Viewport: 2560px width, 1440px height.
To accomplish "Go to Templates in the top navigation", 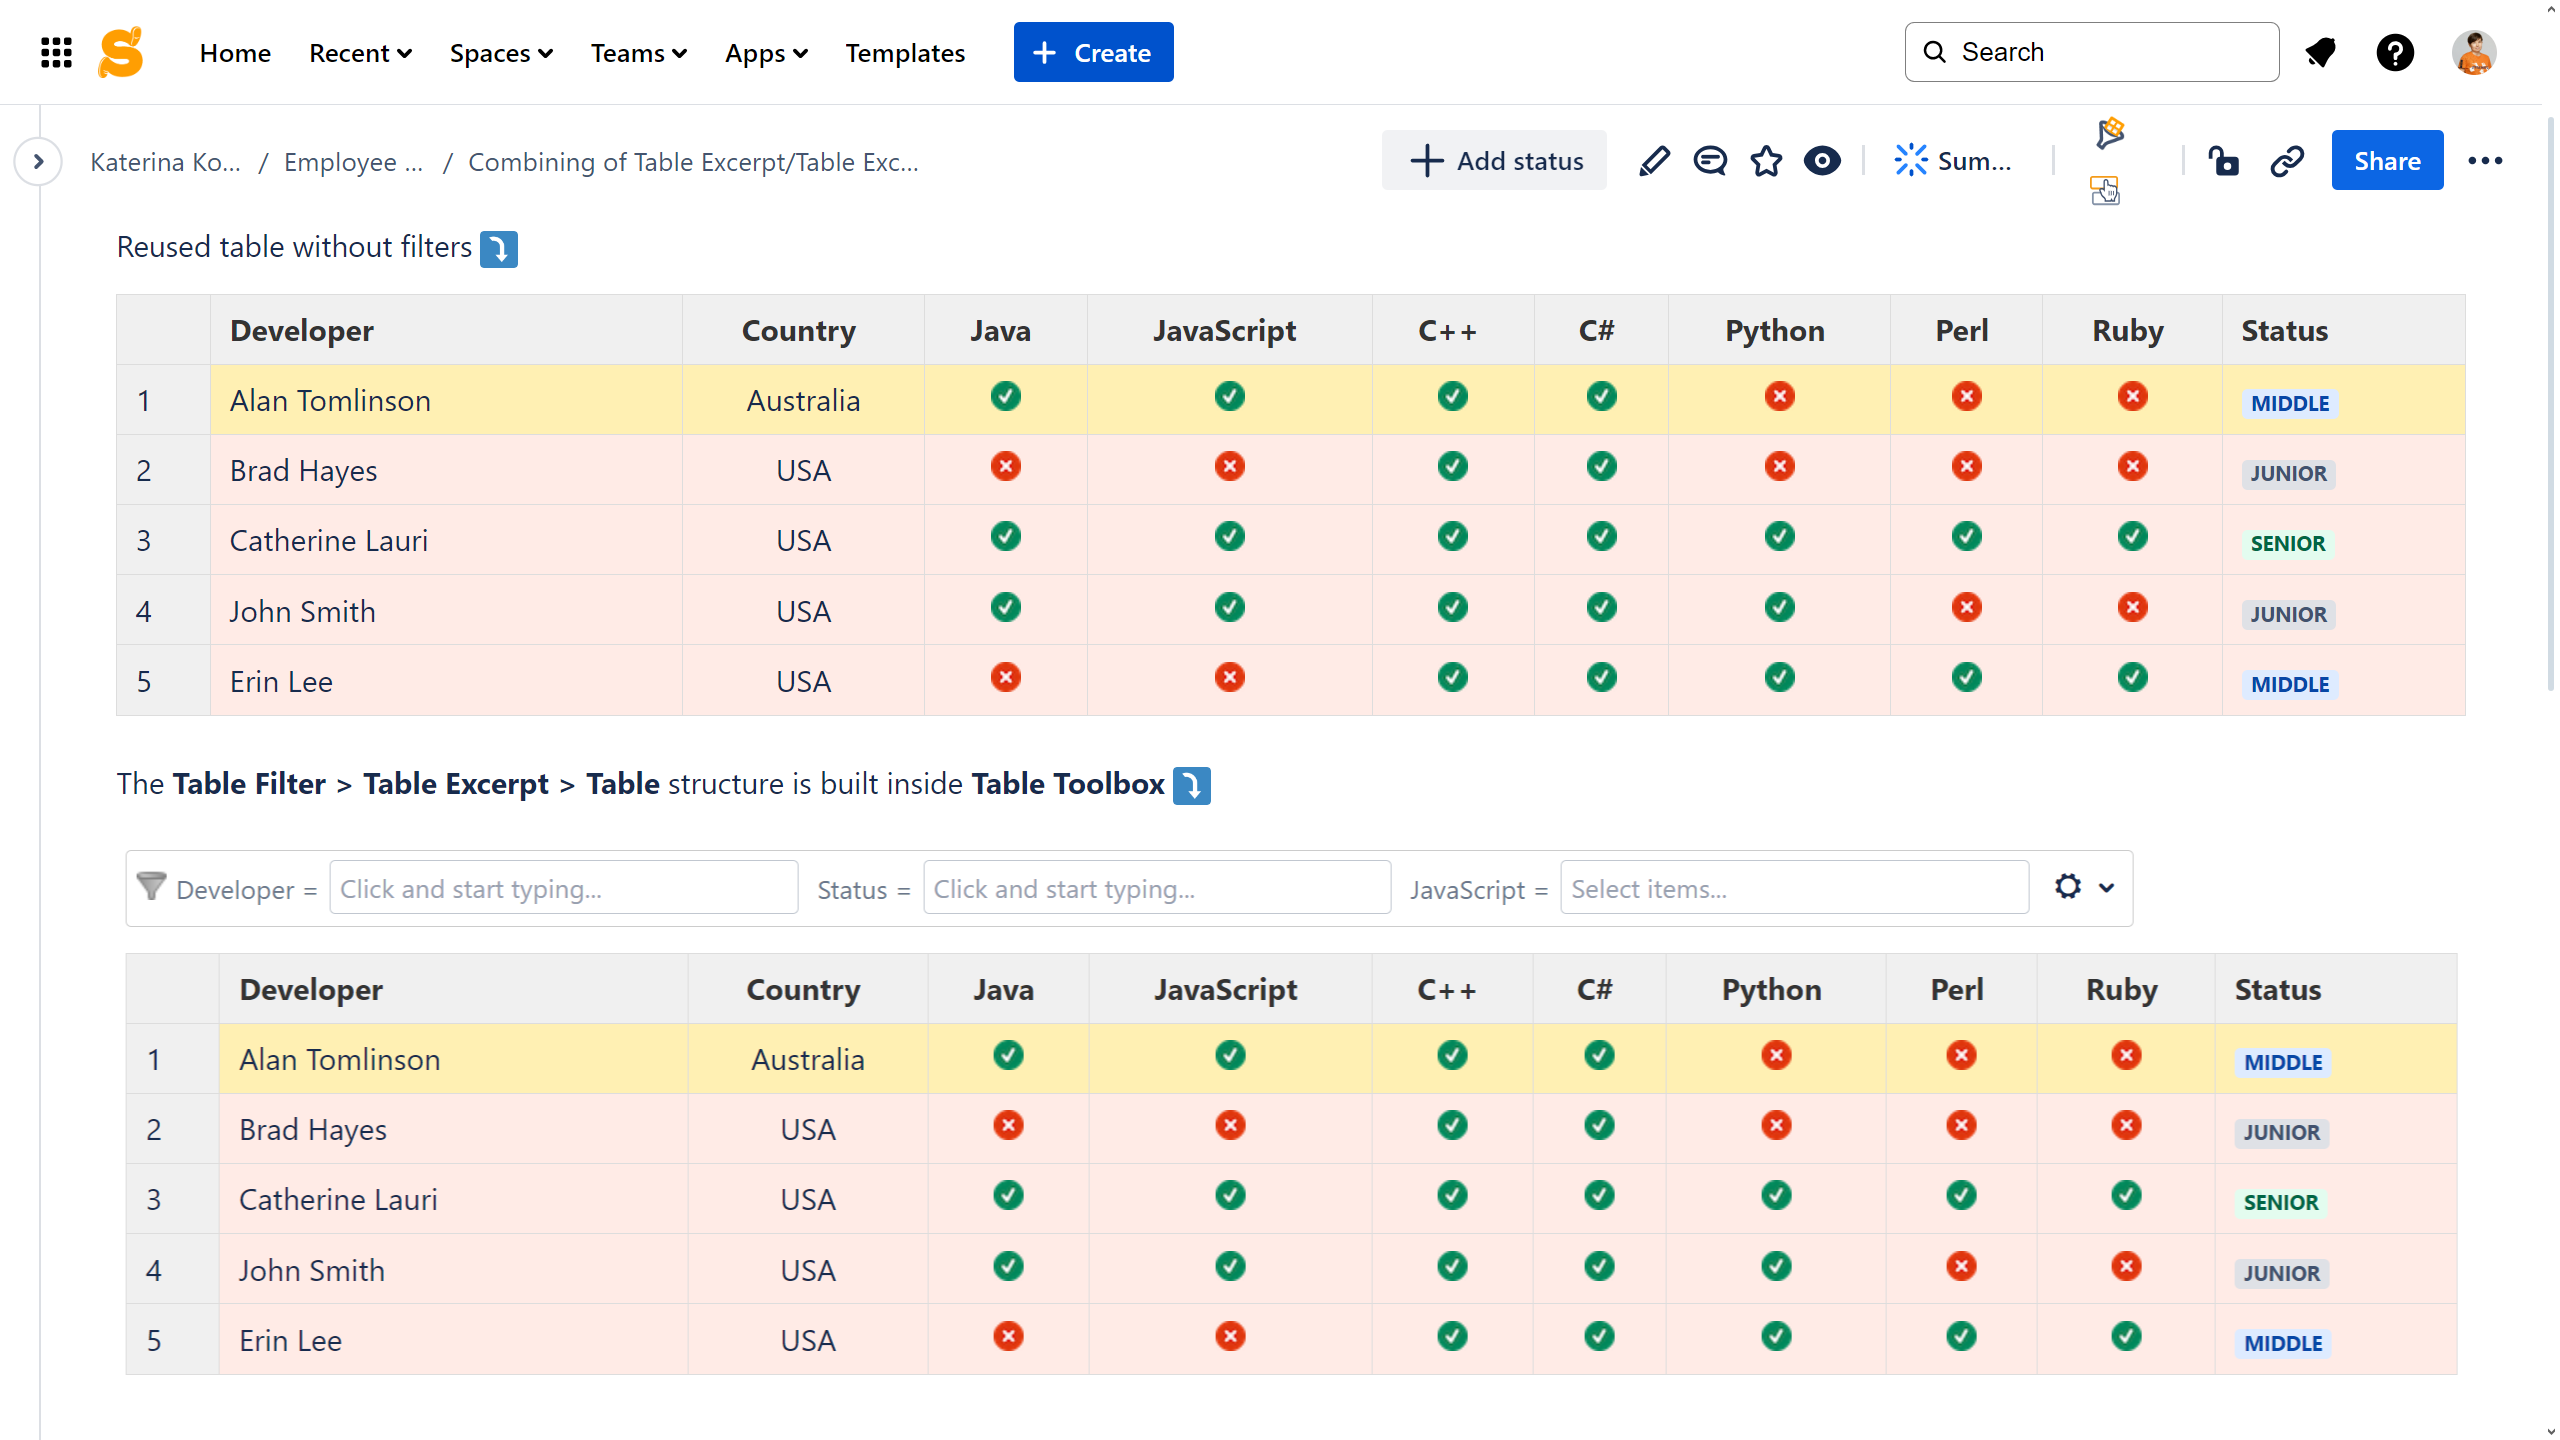I will pyautogui.click(x=905, y=52).
